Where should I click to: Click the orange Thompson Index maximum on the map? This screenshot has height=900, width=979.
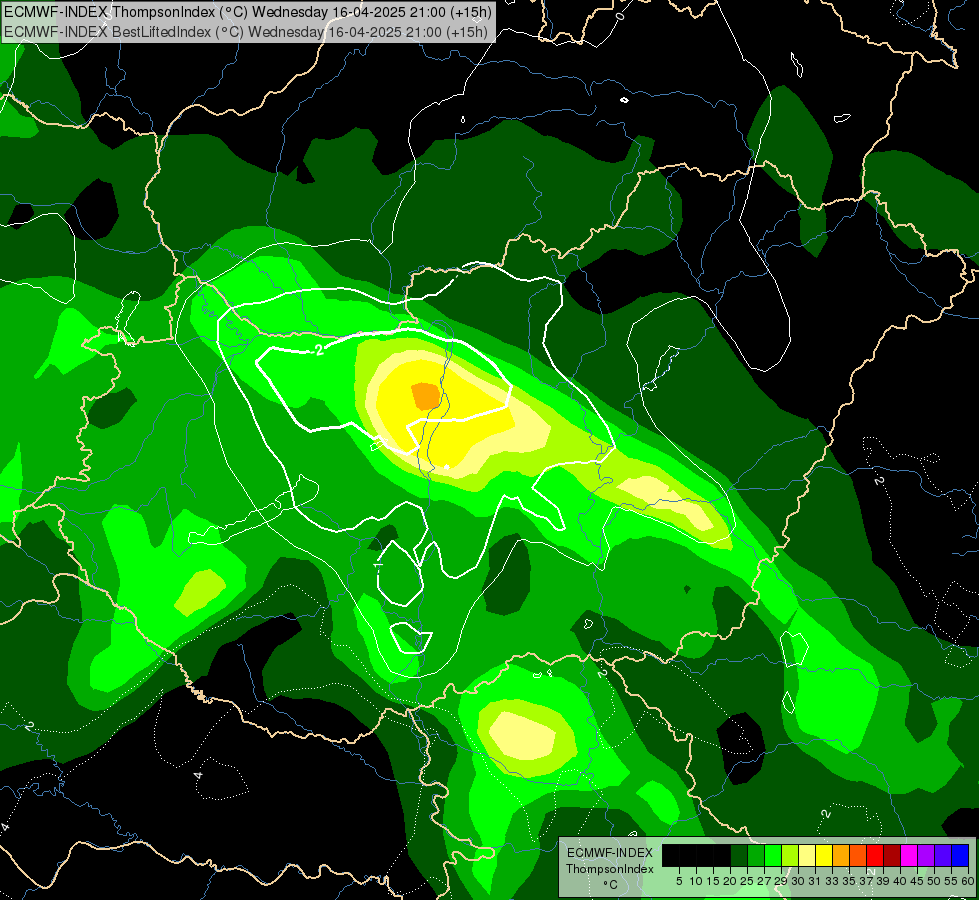pos(426,396)
